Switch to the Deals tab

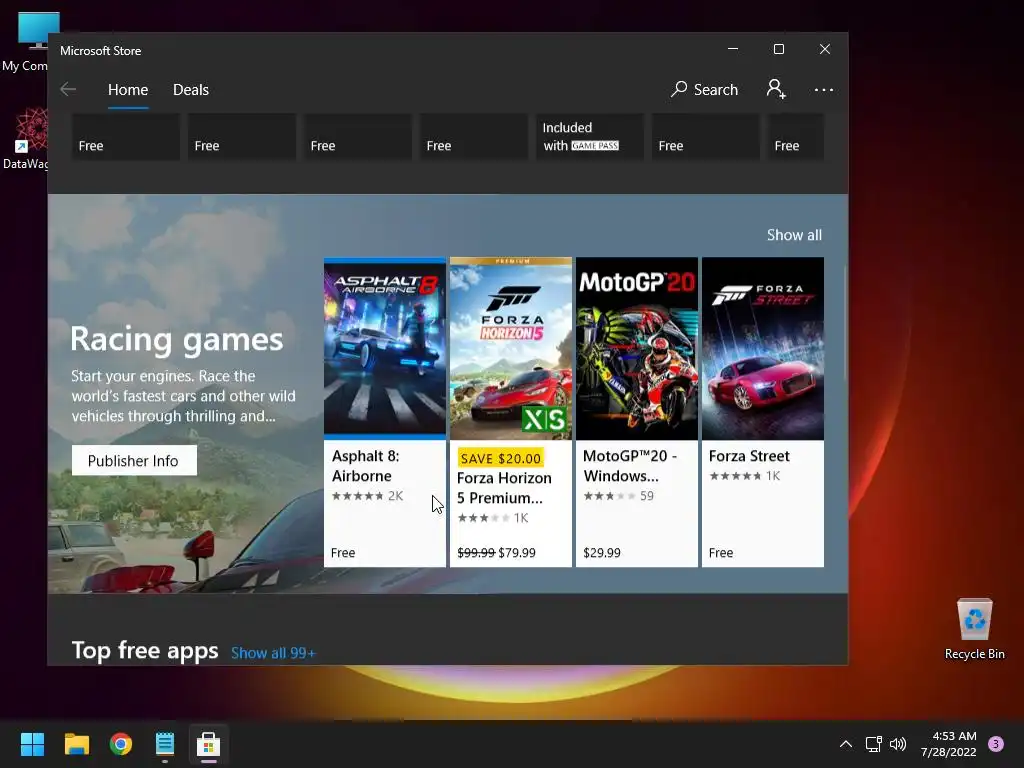point(191,89)
